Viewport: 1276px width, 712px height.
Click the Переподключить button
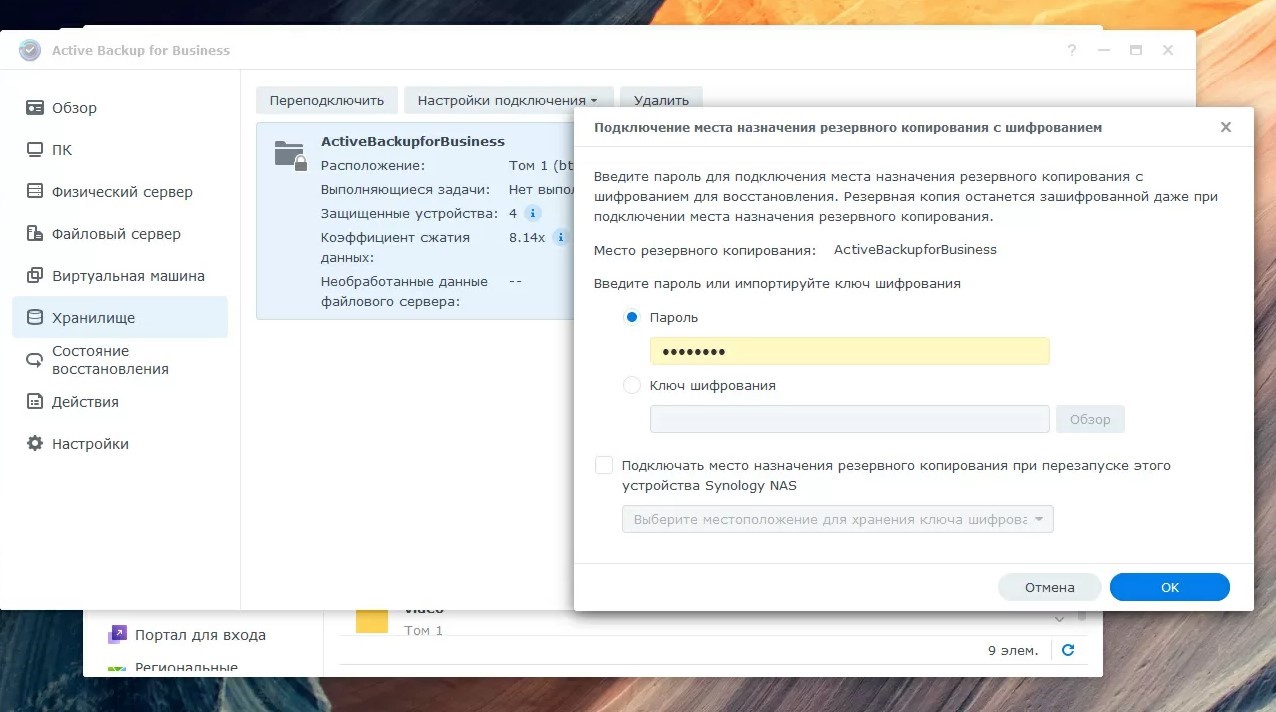(326, 100)
